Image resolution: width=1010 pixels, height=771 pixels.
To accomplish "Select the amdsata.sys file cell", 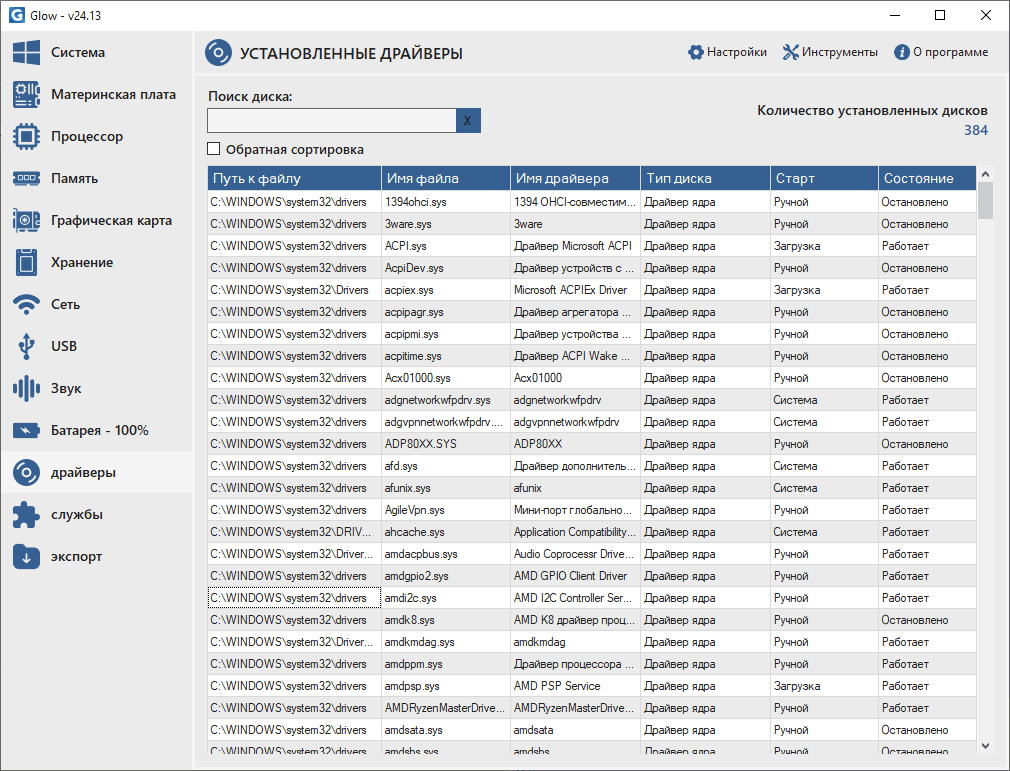I will [x=446, y=730].
